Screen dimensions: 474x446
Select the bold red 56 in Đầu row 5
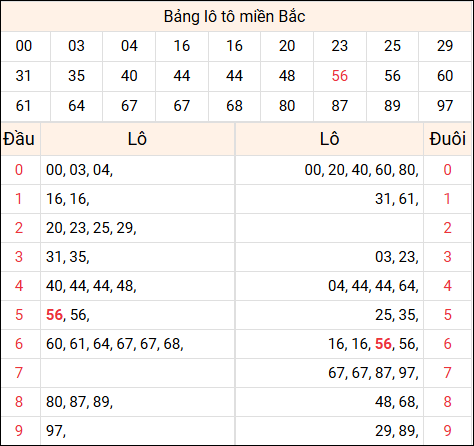pyautogui.click(x=54, y=315)
